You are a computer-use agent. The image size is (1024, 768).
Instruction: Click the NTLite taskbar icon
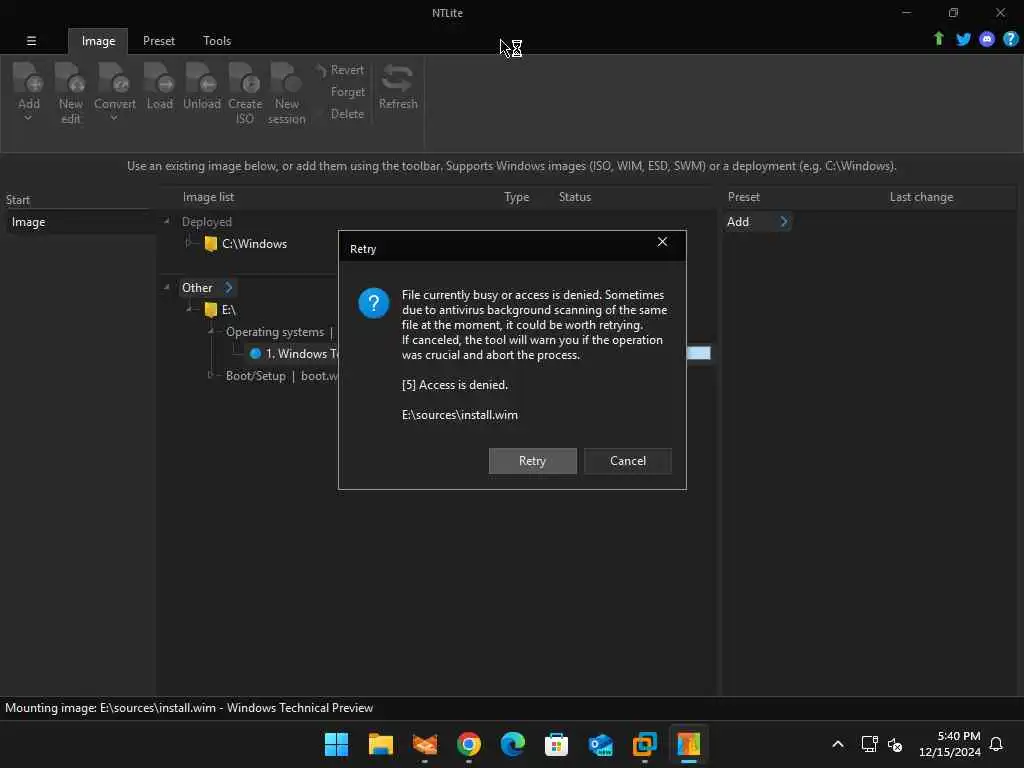(x=688, y=744)
